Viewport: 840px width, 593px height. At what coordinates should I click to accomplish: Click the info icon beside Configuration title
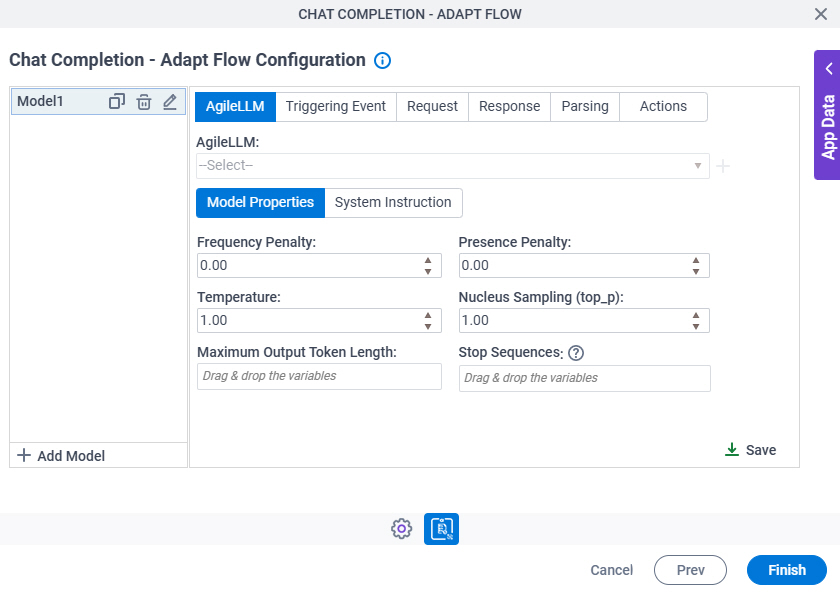pyautogui.click(x=382, y=61)
